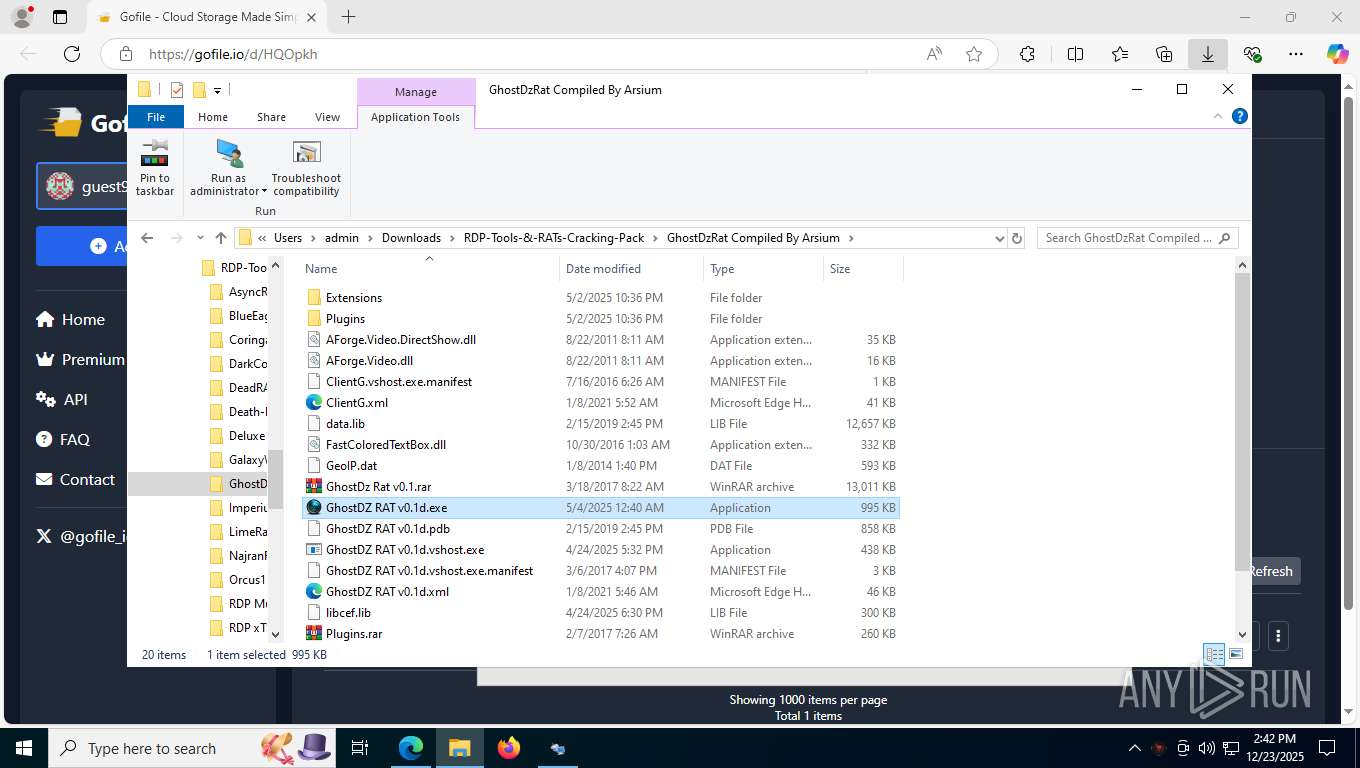The height and width of the screenshot is (768, 1360).
Task: Click the Search GhostDzRat Compiled field
Action: (x=1137, y=238)
